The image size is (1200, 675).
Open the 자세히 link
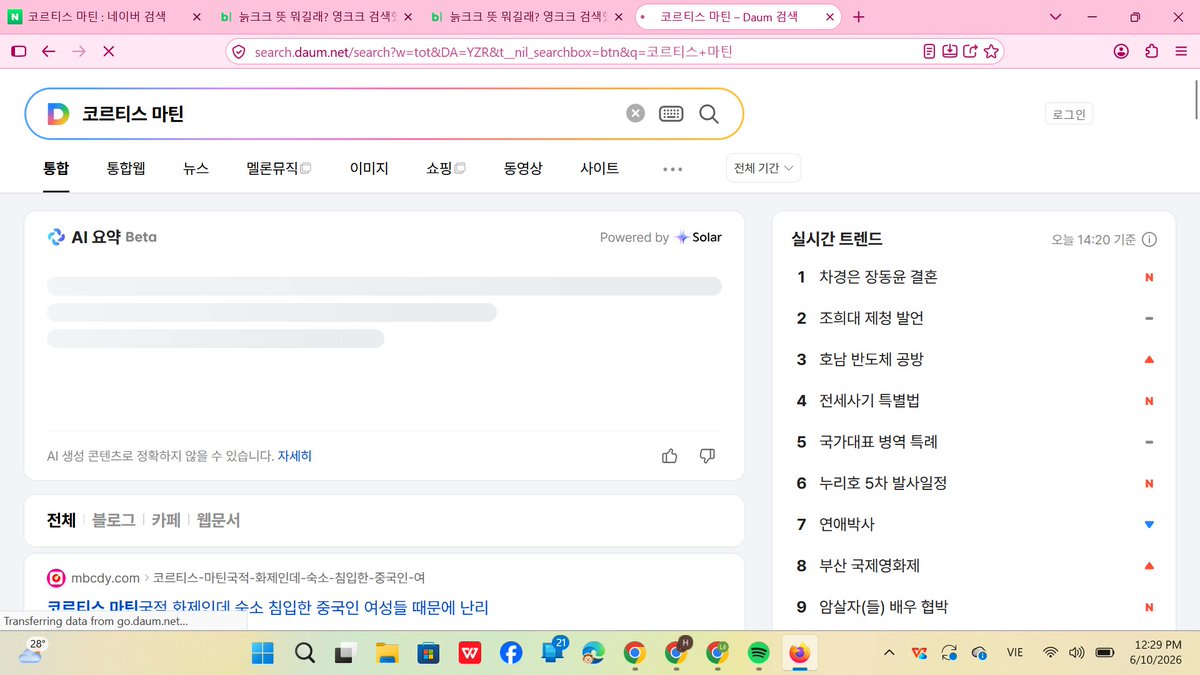click(295, 456)
